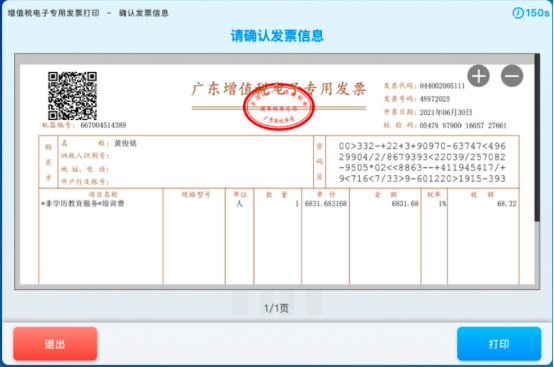This screenshot has width=554, height=367.
Task: Click the tax amount 68.32
Action: [x=507, y=203]
